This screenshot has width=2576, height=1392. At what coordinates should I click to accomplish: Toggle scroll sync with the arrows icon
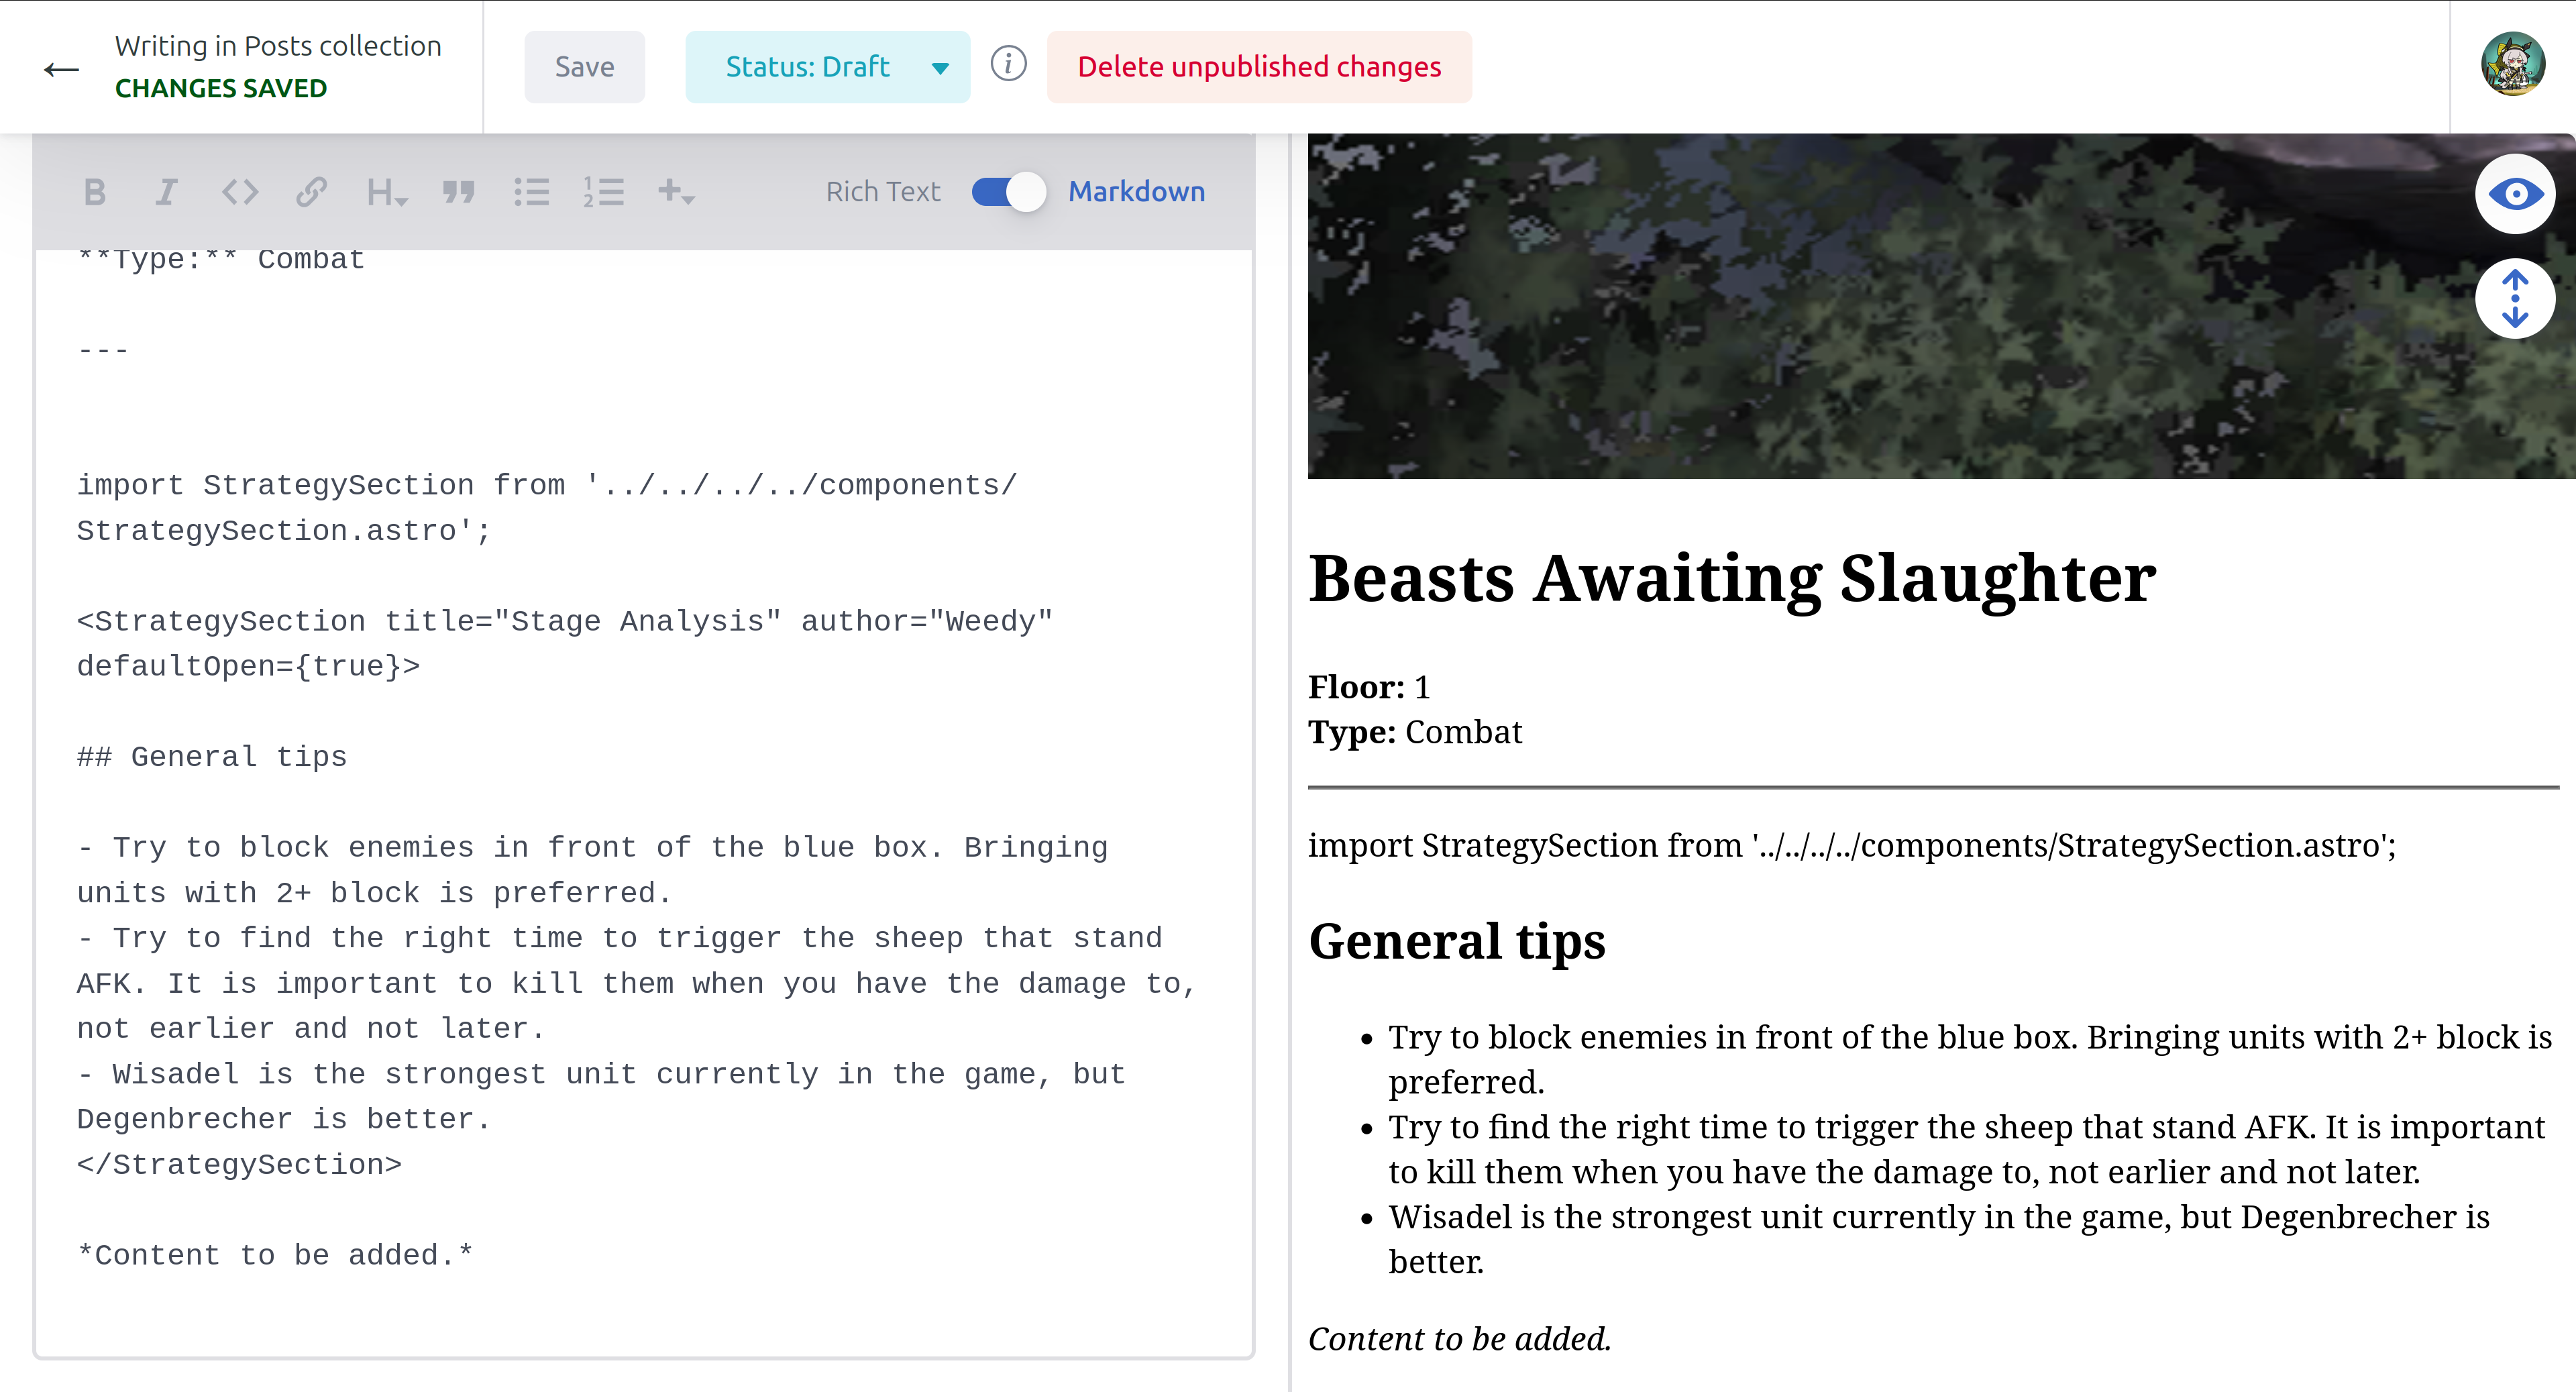[2515, 299]
